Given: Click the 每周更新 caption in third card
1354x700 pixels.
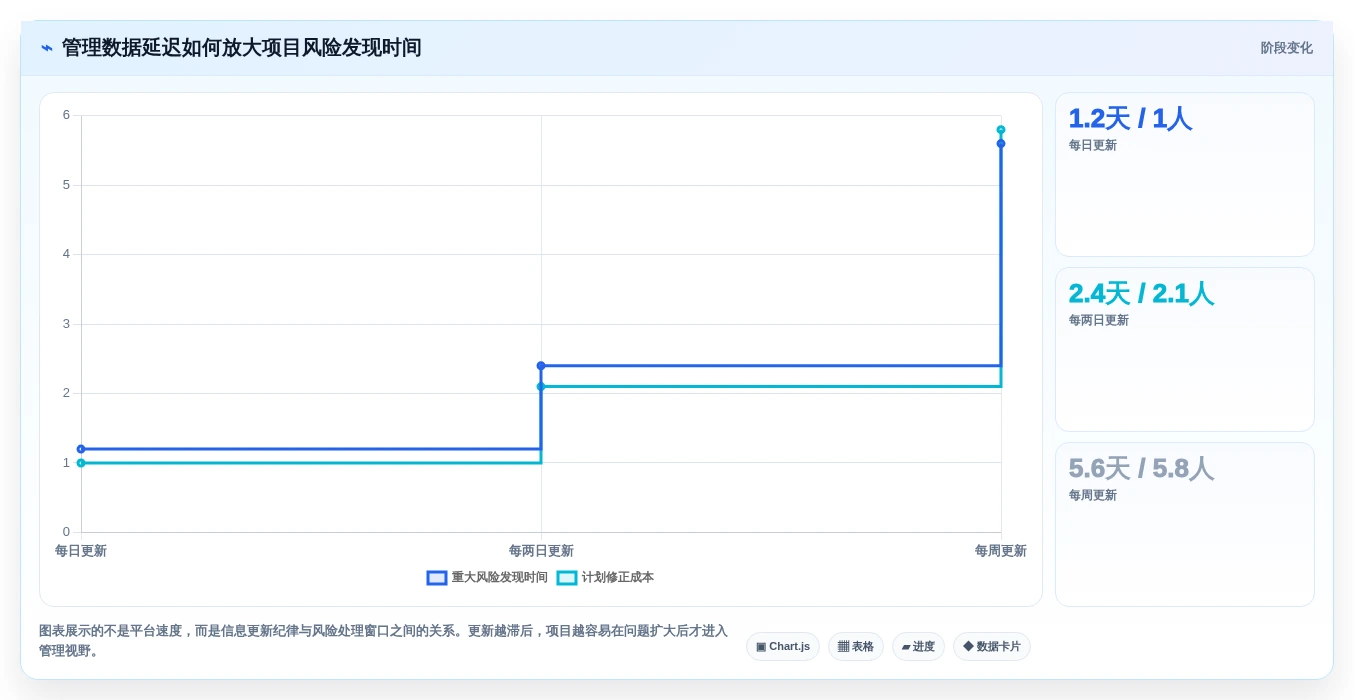Looking at the screenshot, I should coord(1093,495).
